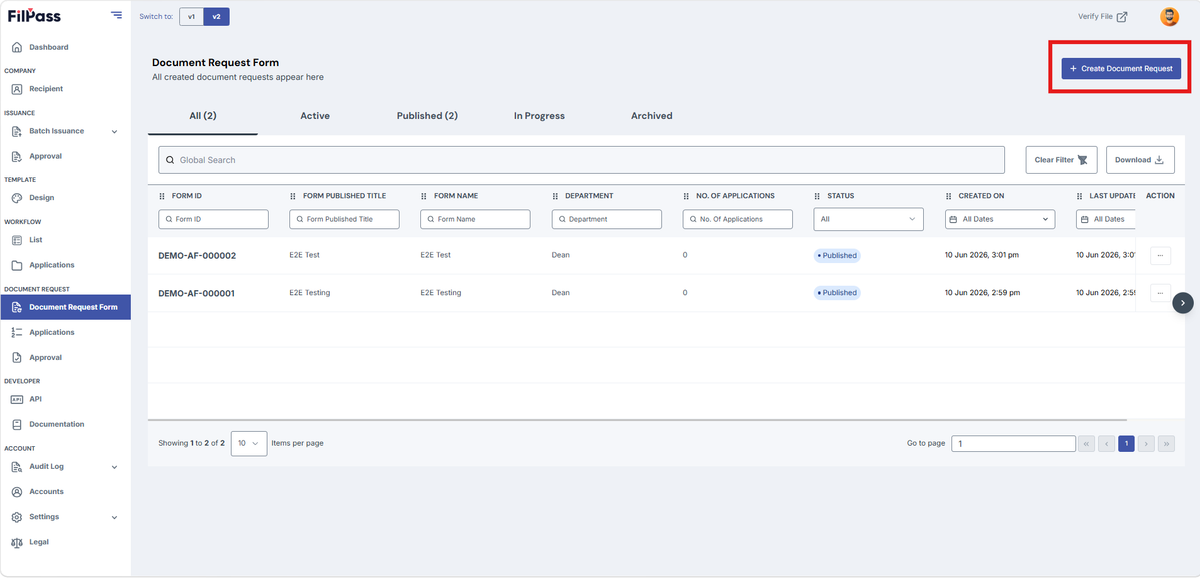
Task: Click the STATUS column drag handle icon
Action: [818, 196]
